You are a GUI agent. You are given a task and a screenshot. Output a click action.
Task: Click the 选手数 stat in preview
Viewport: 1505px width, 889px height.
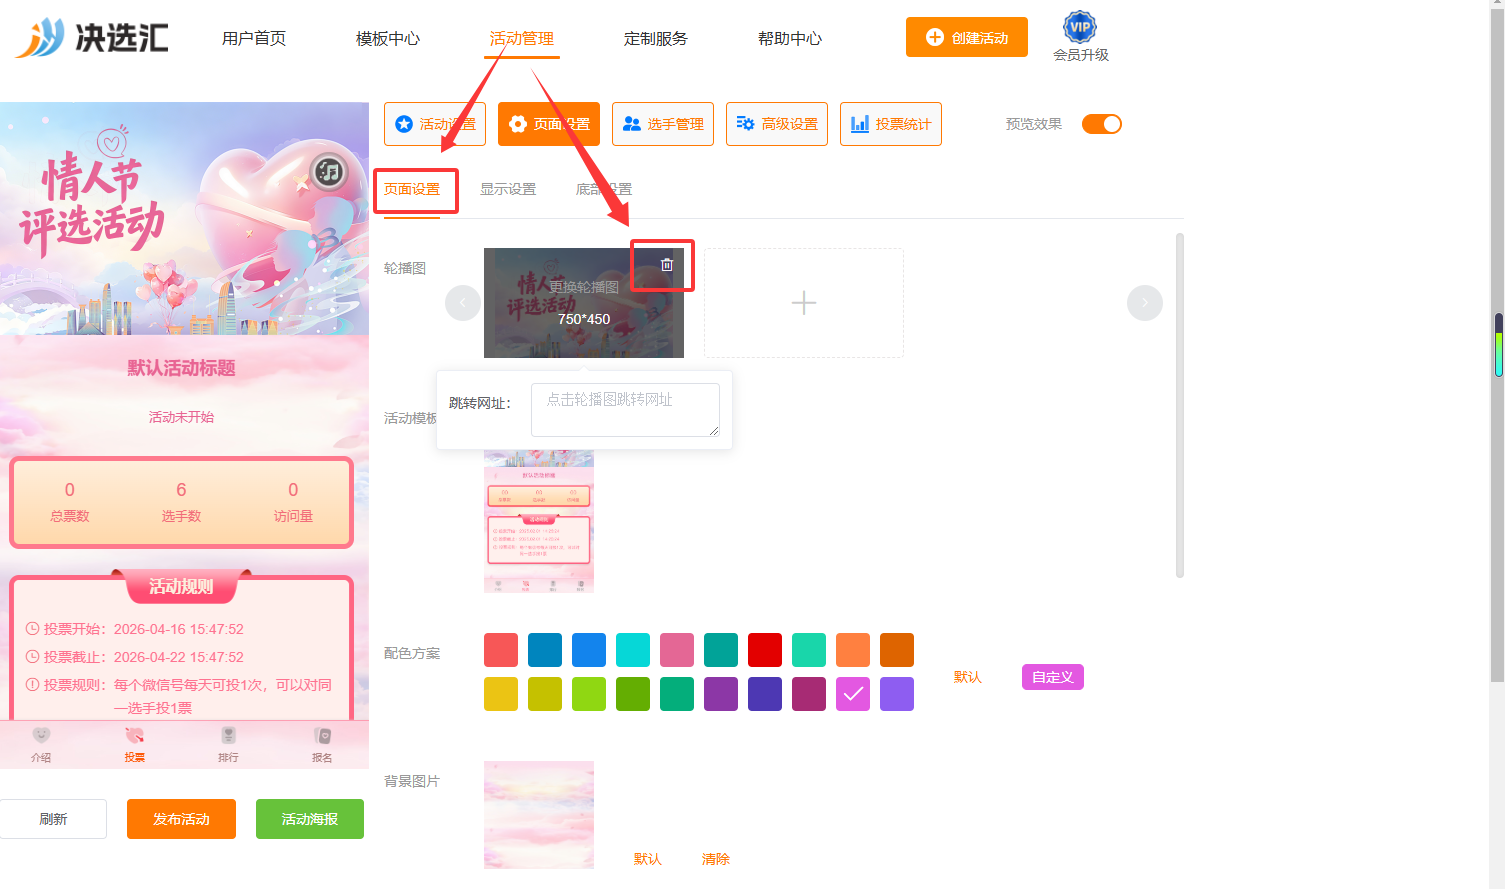pyautogui.click(x=181, y=502)
